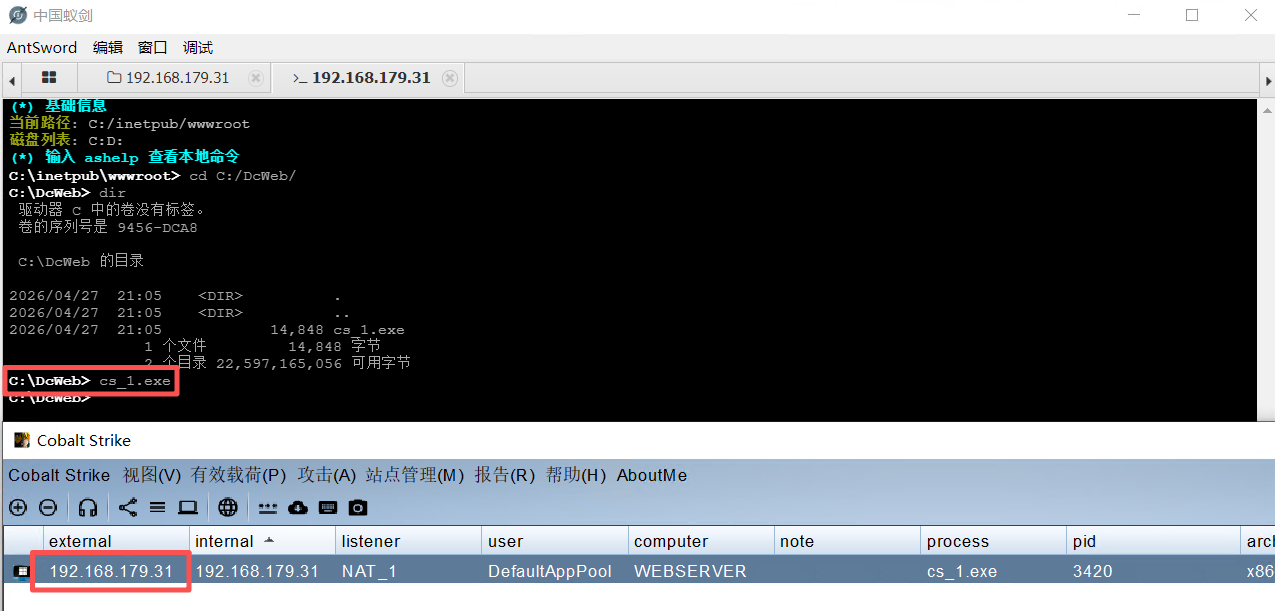Image resolution: width=1275 pixels, height=611 pixels.
Task: Open the credentials asterisk icon
Action: pos(267,508)
